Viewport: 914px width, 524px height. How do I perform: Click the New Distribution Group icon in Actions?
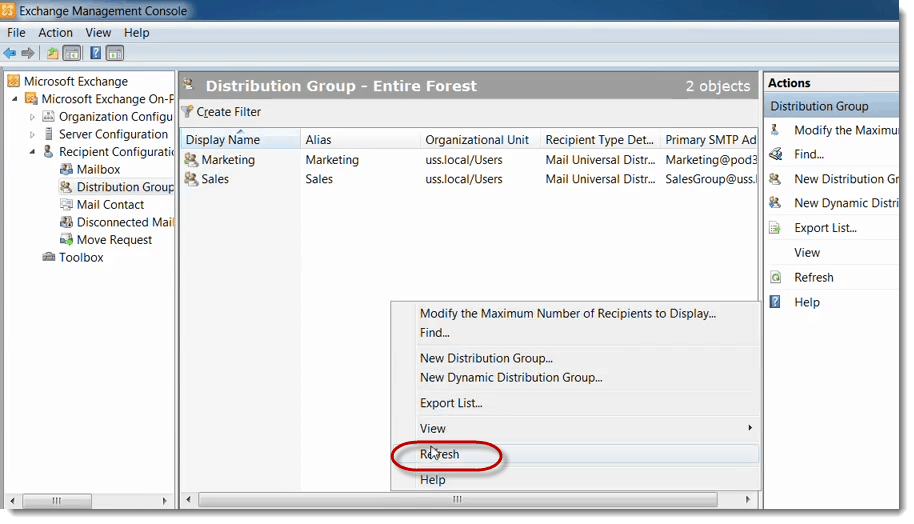[775, 179]
